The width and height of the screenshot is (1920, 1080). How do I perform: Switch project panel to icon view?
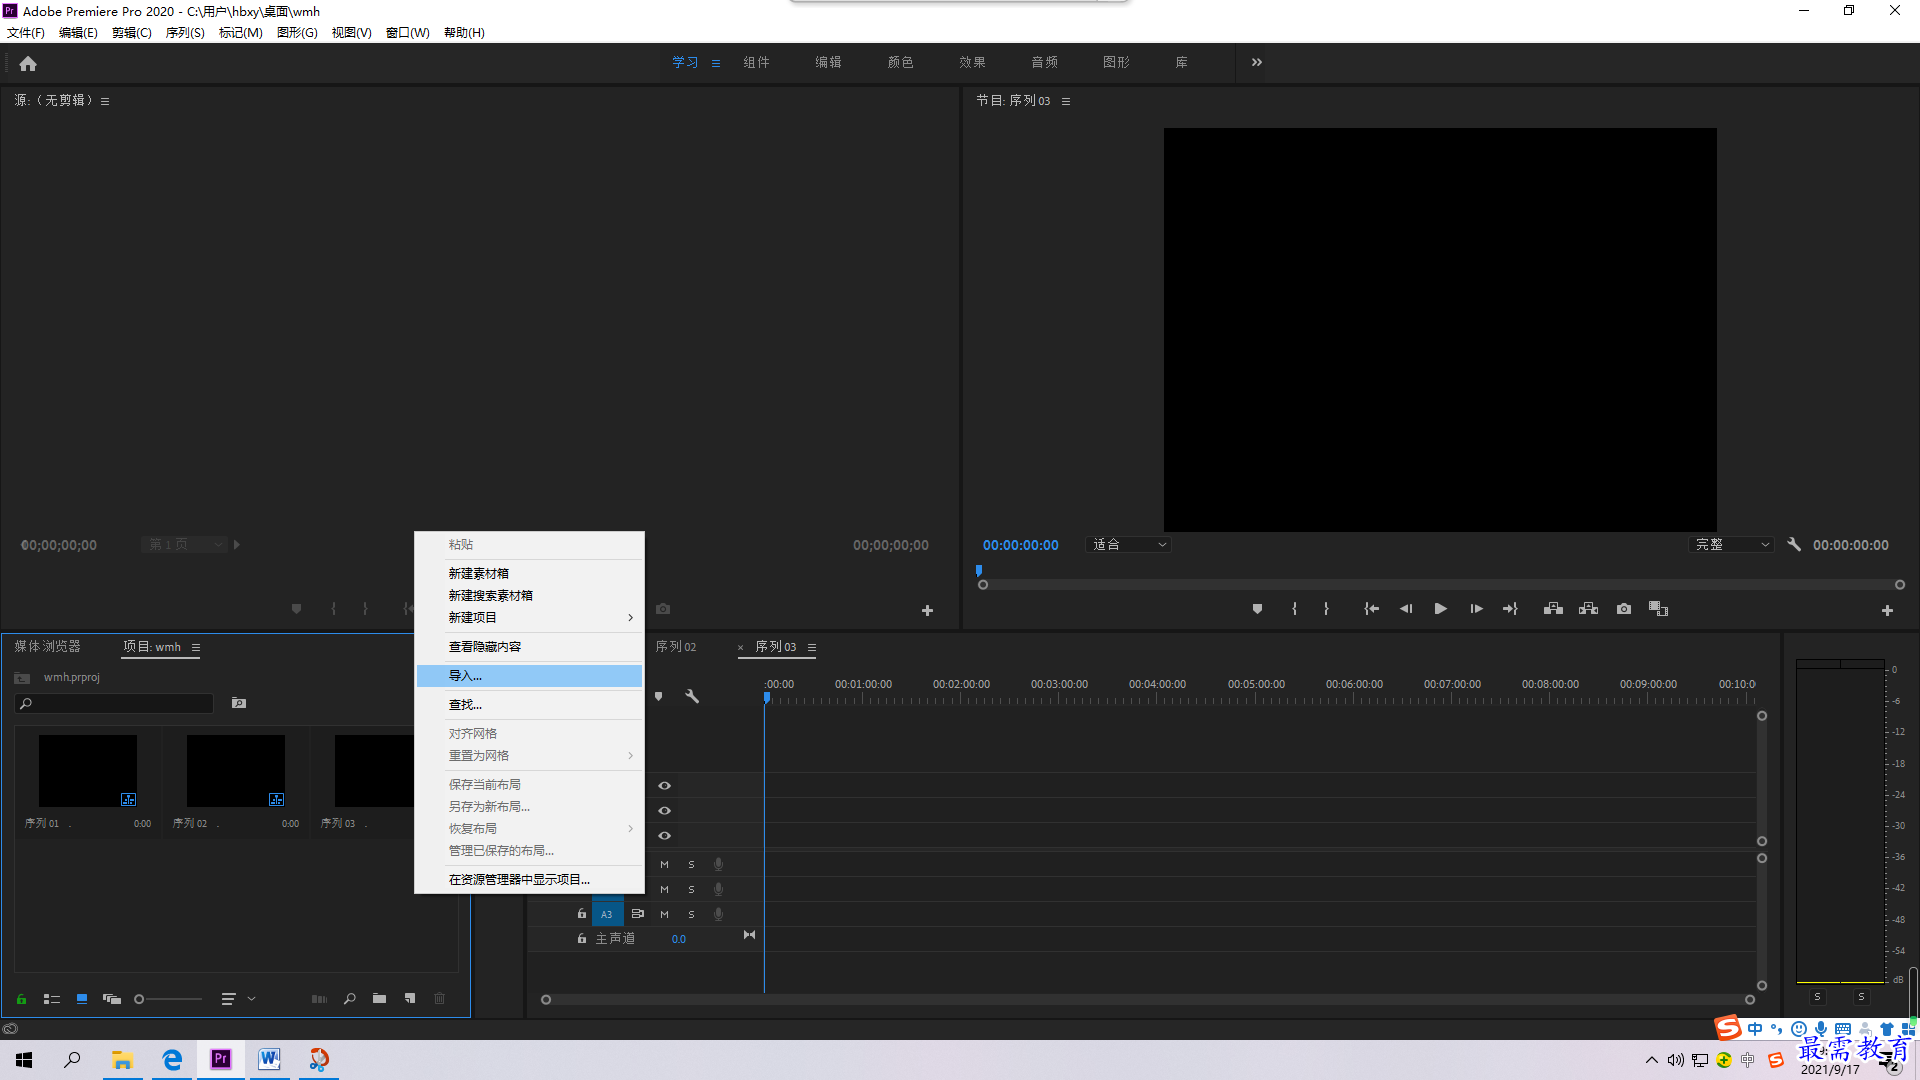click(x=82, y=999)
